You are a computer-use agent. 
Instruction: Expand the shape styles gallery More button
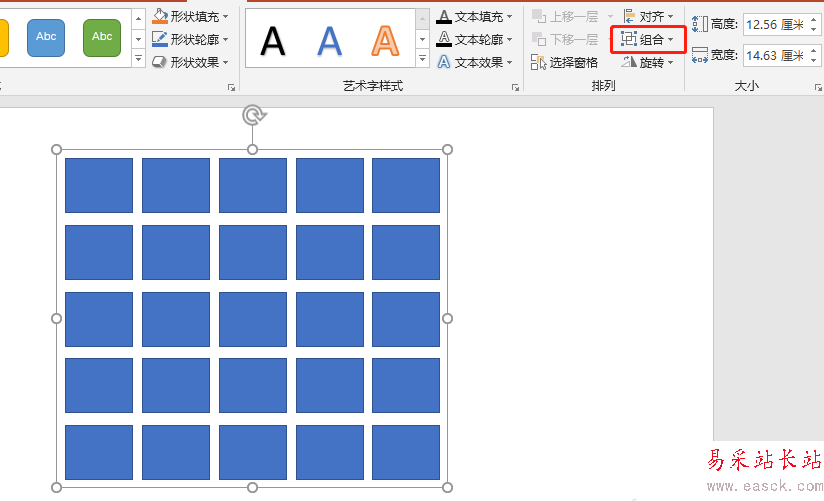point(138,58)
